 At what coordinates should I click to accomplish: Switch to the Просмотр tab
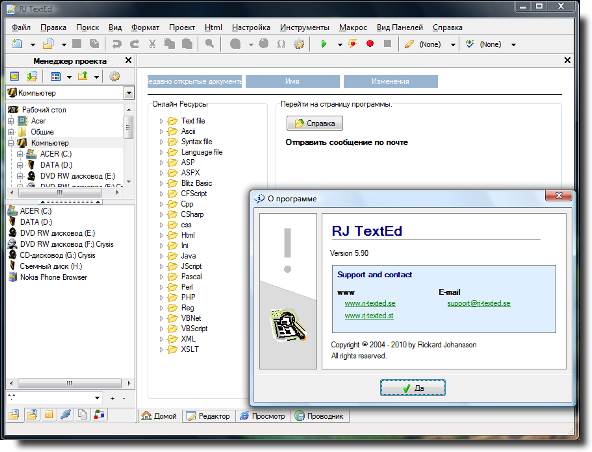(x=264, y=416)
